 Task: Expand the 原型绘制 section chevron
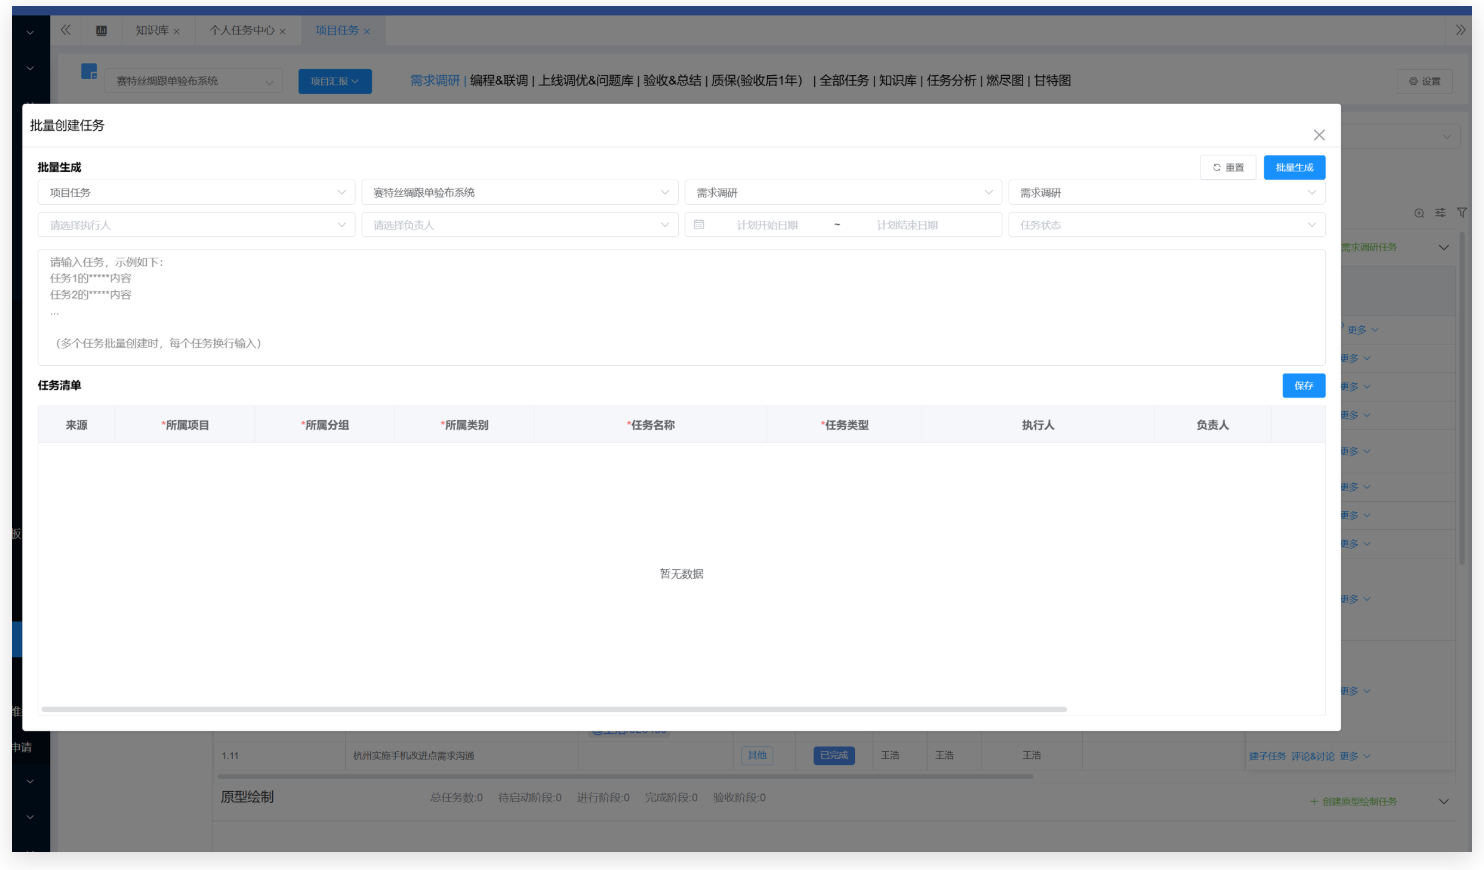point(1444,801)
